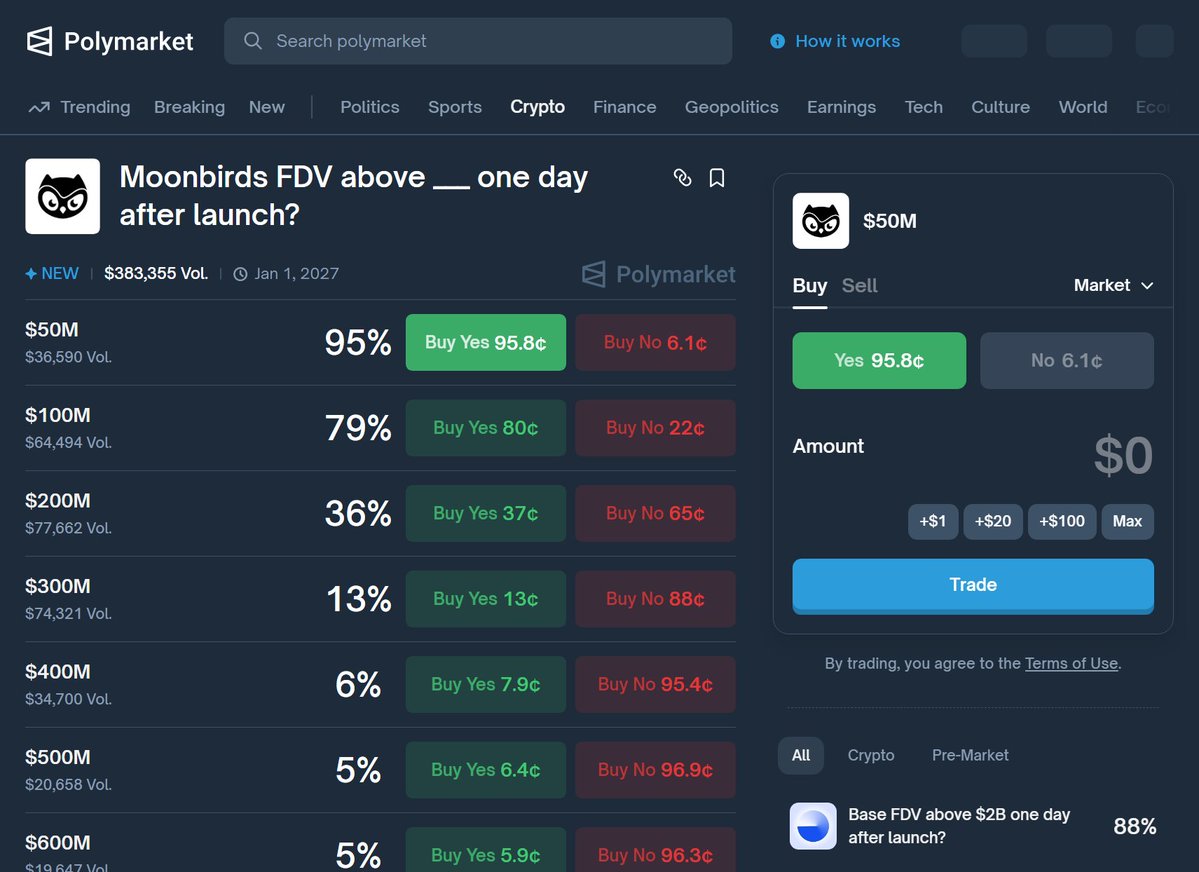Select Yes 95.8¢ outcome in trade panel

[x=879, y=360]
